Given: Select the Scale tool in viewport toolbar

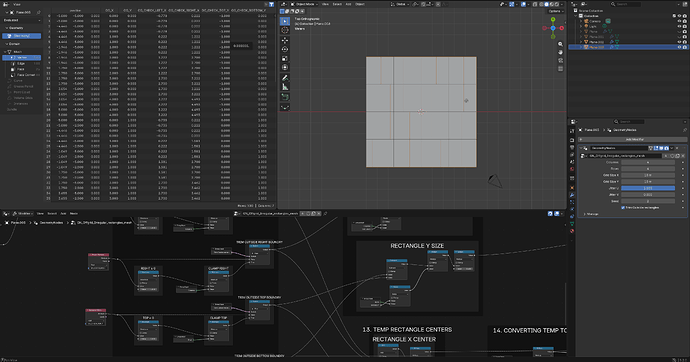Looking at the screenshot, I should (x=285, y=58).
